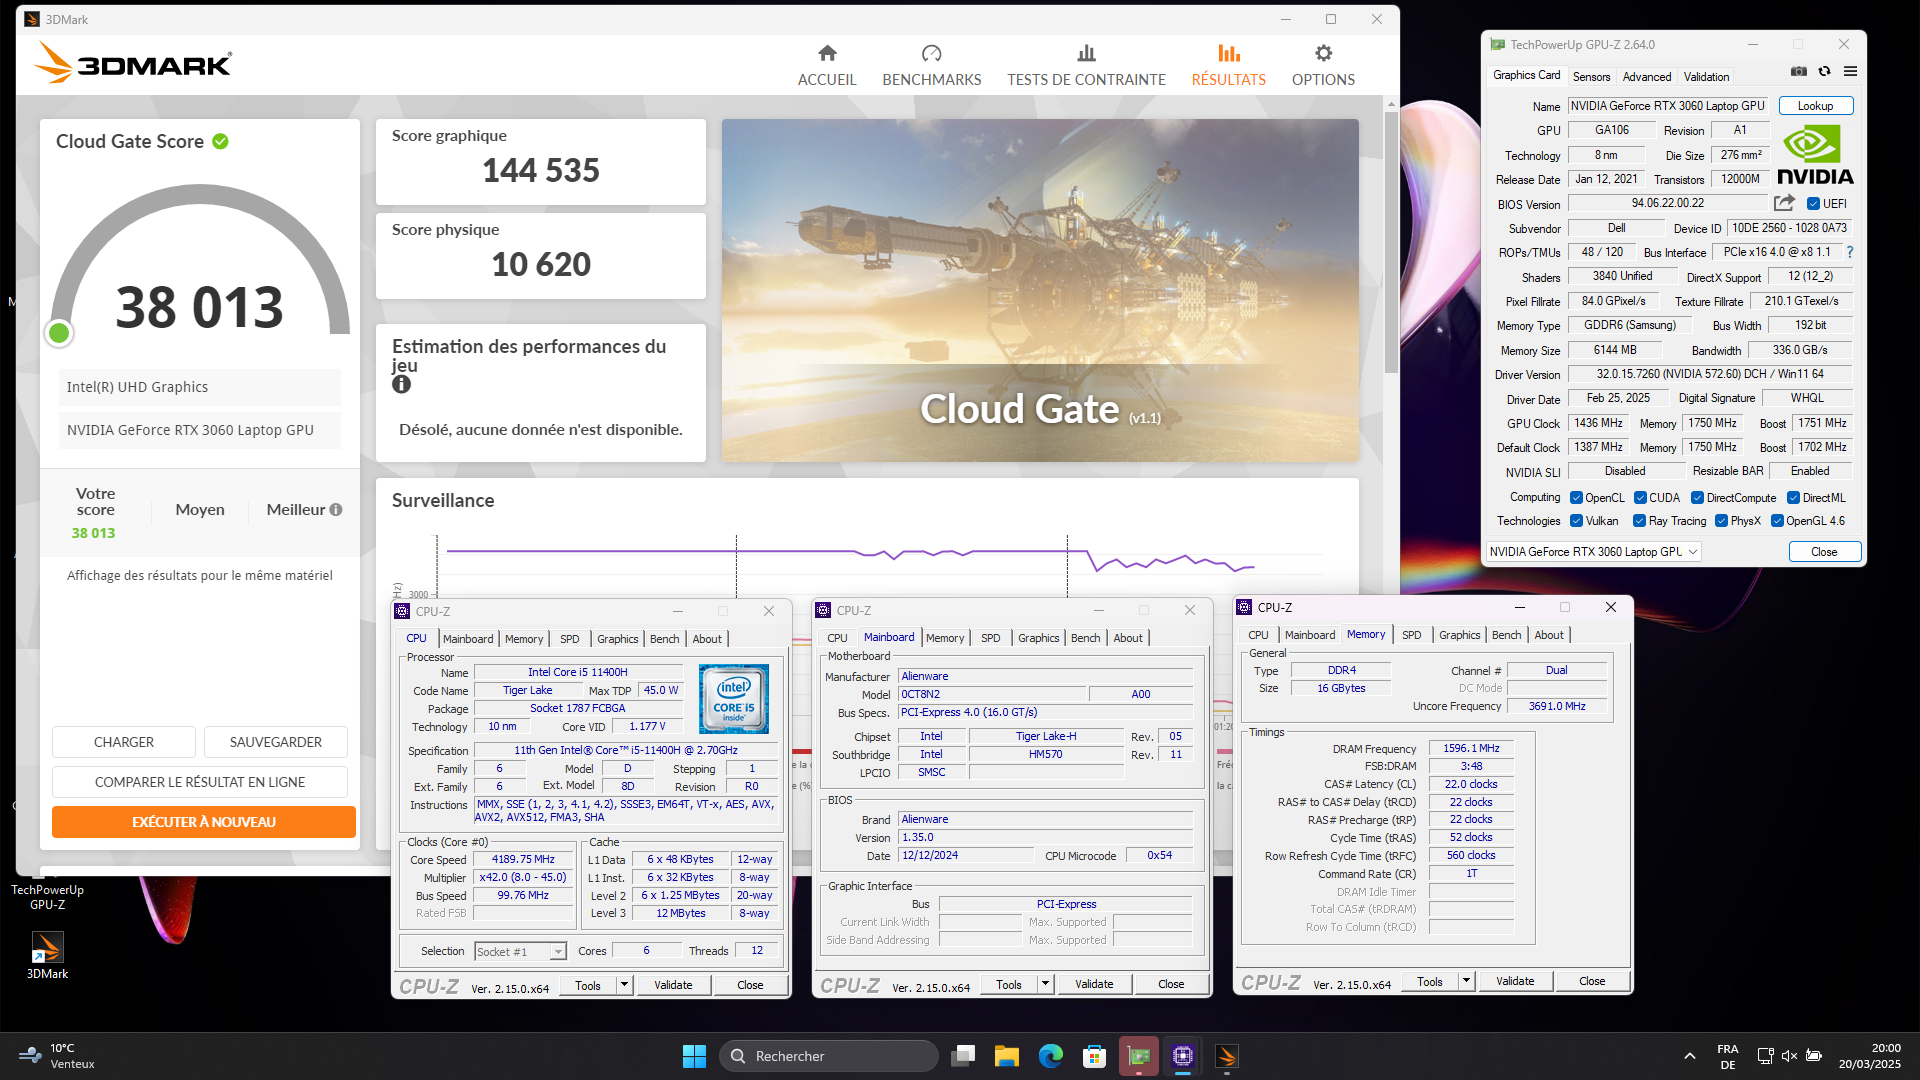The width and height of the screenshot is (1920, 1080).
Task: Click the green validated checkmark beside Cloud Gate Score
Action: coord(220,142)
